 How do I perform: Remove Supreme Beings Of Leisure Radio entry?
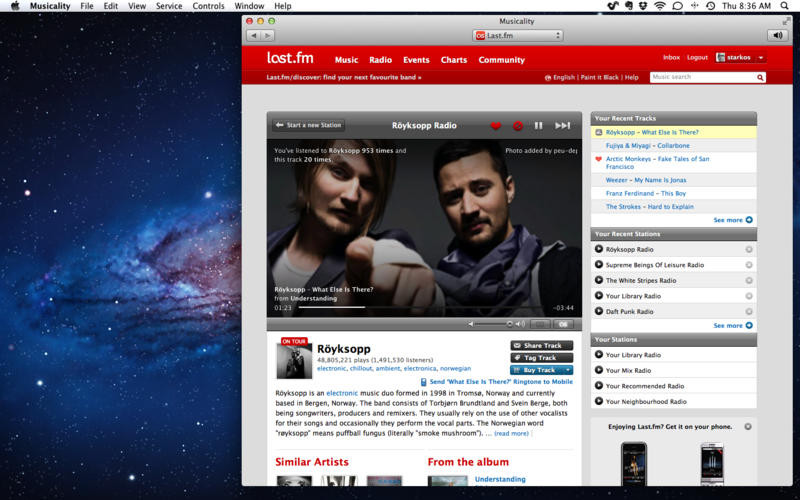pyautogui.click(x=749, y=265)
